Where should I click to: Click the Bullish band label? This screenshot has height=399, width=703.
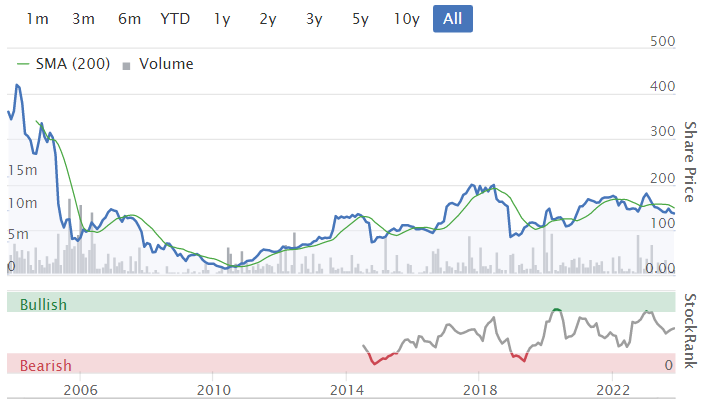click(x=43, y=305)
